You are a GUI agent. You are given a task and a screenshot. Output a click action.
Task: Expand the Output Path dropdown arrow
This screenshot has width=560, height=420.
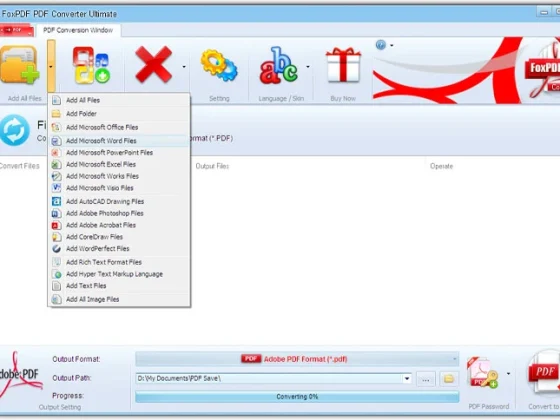click(407, 379)
